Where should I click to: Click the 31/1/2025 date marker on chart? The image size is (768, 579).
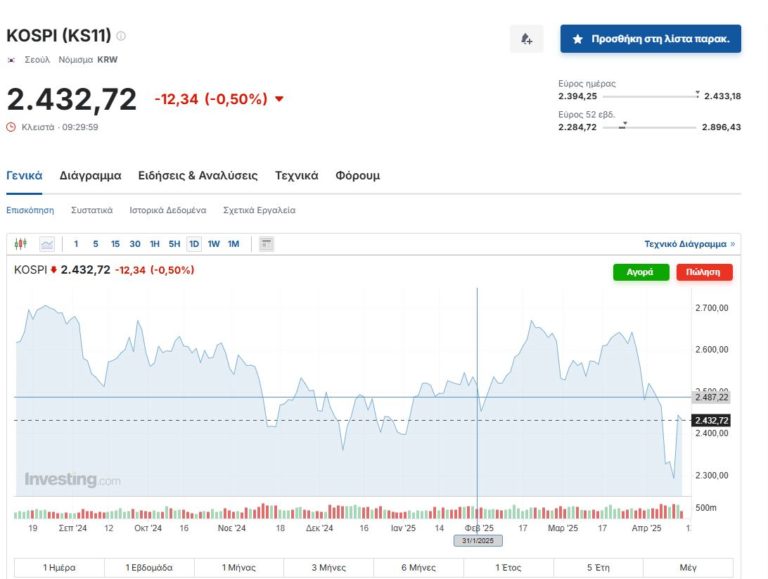pyautogui.click(x=477, y=541)
